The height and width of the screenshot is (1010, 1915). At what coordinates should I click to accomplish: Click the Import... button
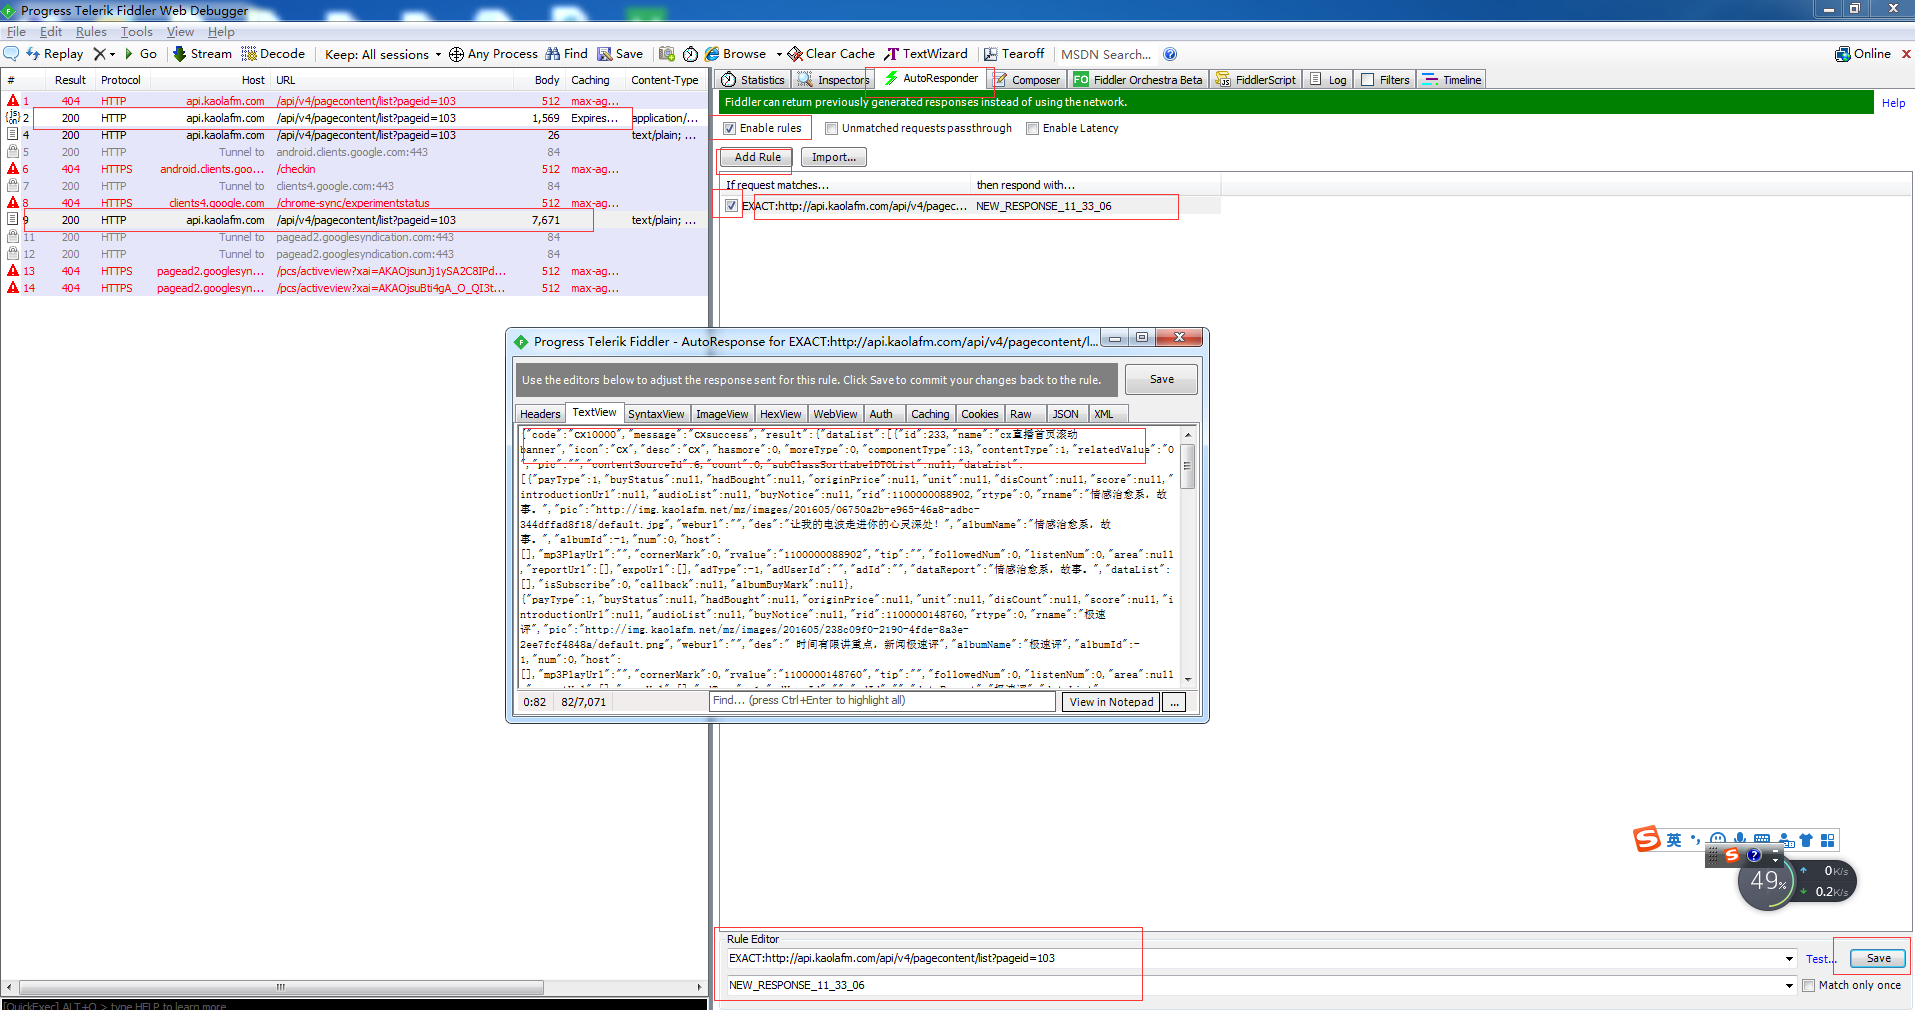(834, 157)
